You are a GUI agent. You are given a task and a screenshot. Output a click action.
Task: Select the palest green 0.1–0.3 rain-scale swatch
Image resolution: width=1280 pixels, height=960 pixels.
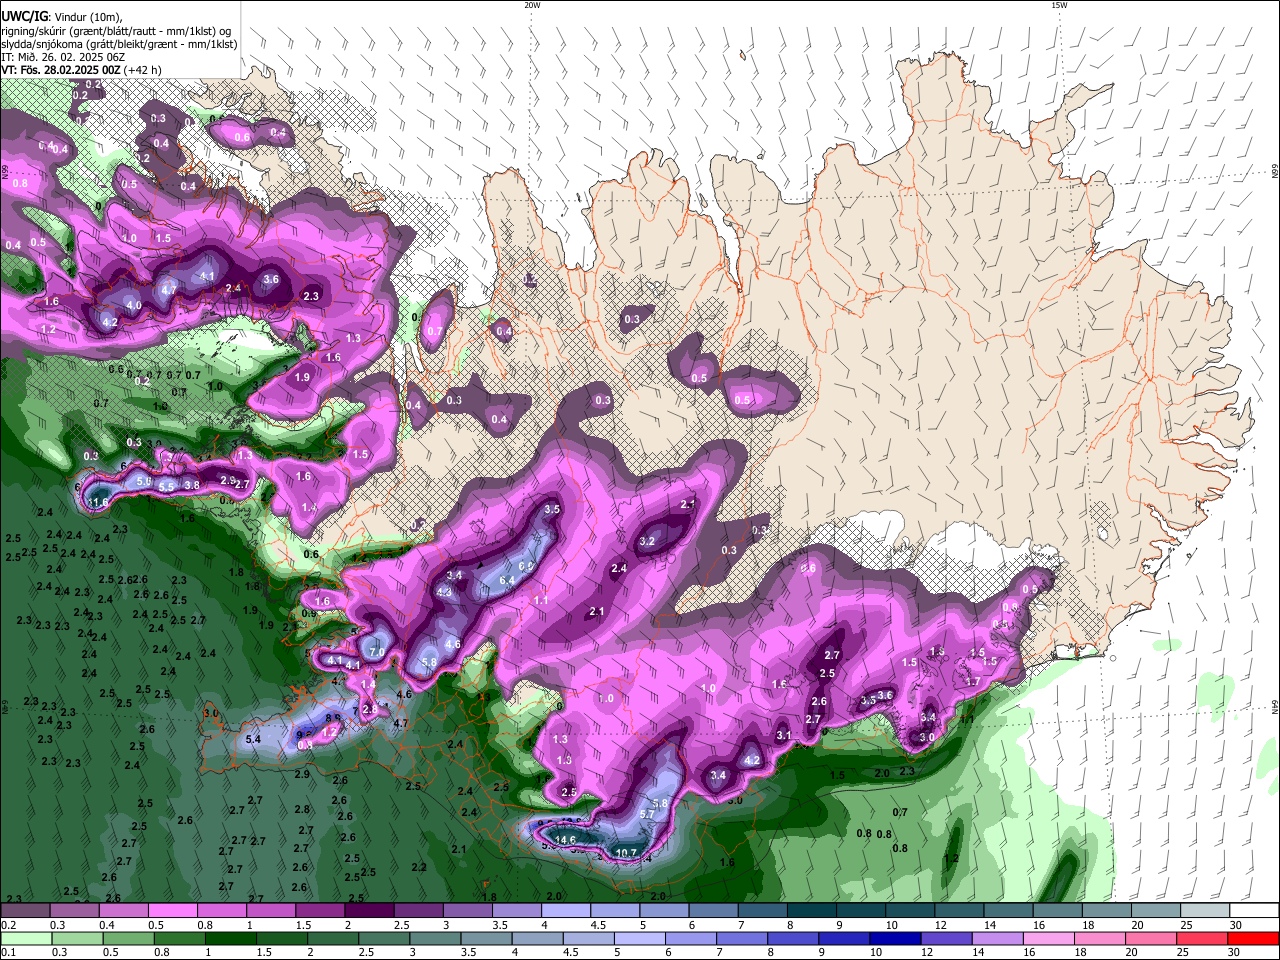pos(24,938)
